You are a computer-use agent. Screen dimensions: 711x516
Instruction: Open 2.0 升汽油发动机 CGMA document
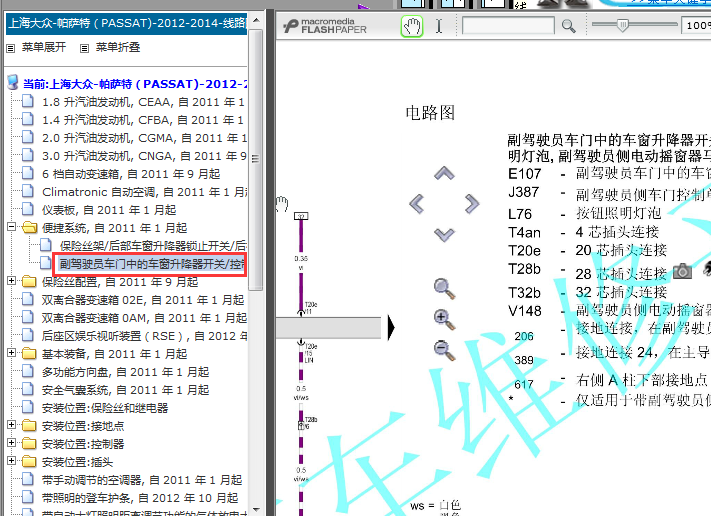pos(144,138)
